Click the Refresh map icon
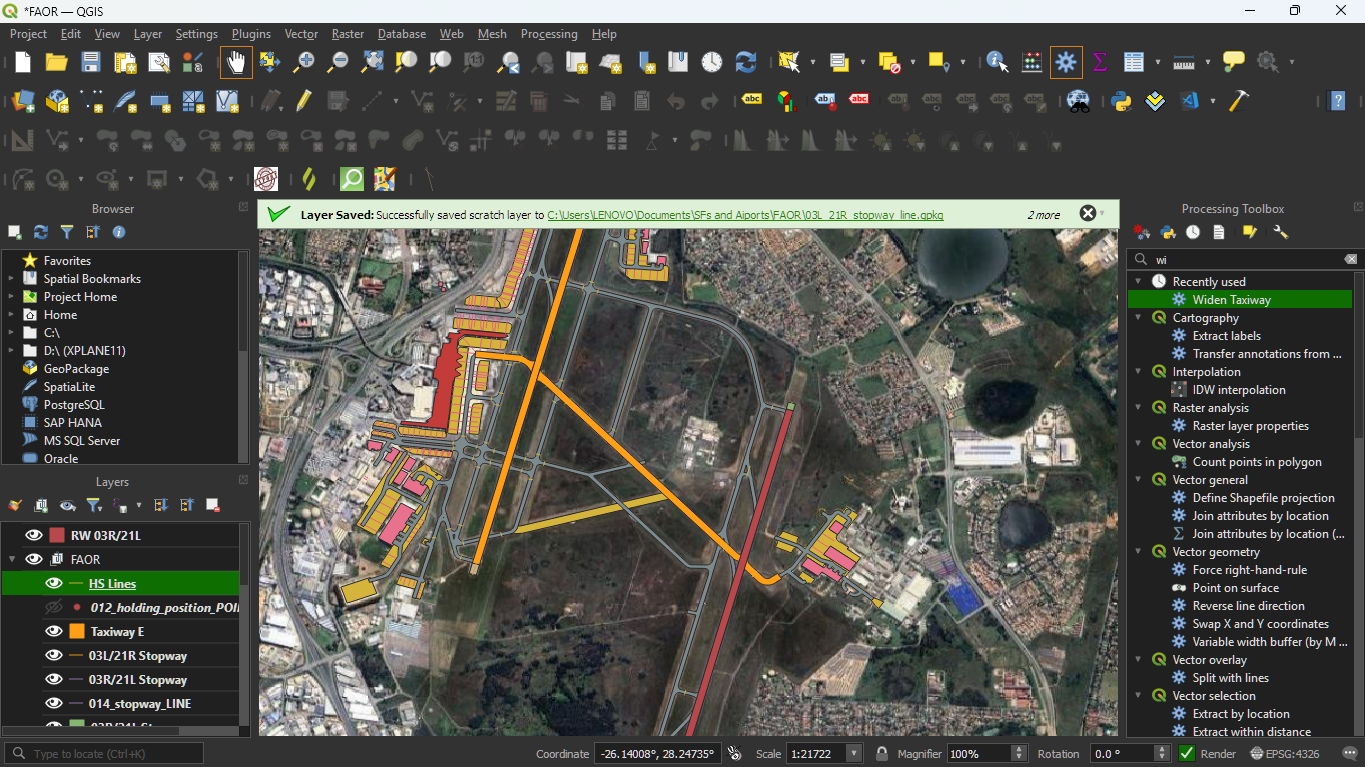This screenshot has width=1365, height=767. [745, 62]
